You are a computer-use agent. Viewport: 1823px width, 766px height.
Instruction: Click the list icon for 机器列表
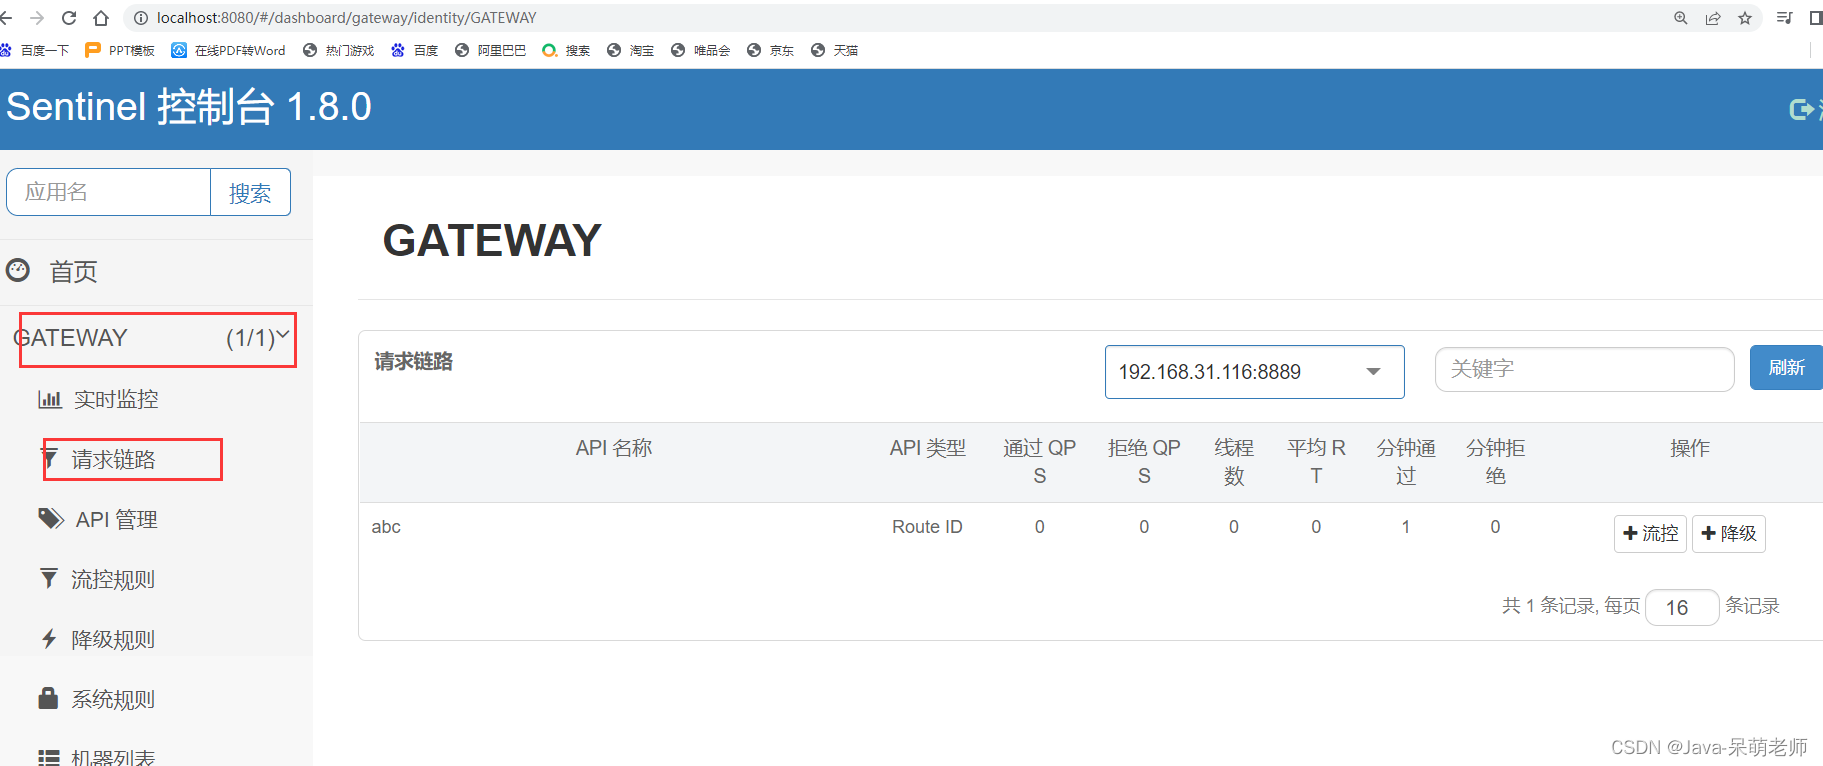(48, 757)
